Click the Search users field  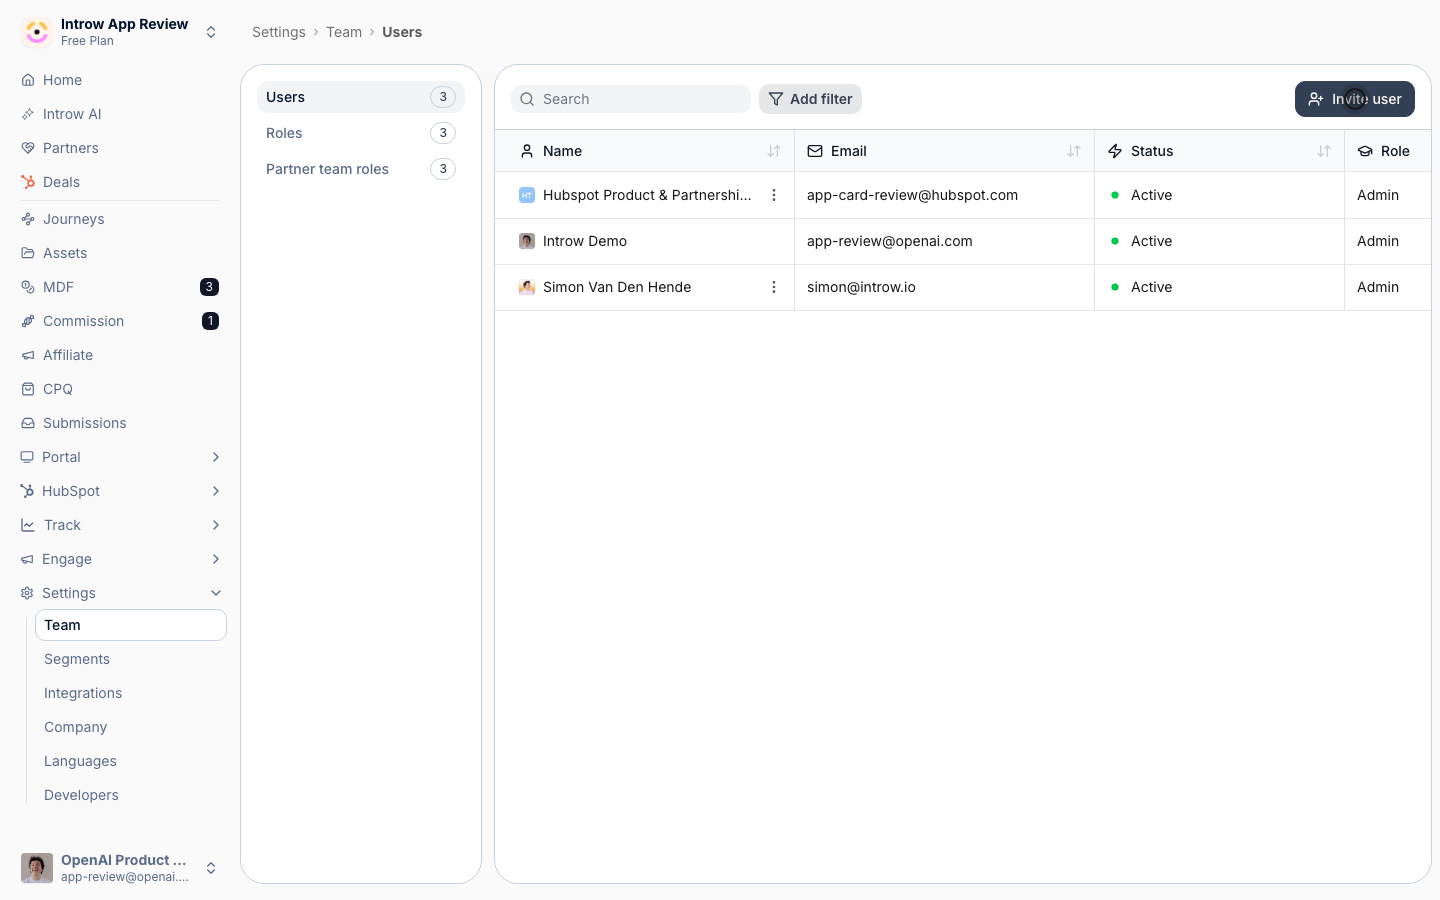[x=631, y=99]
